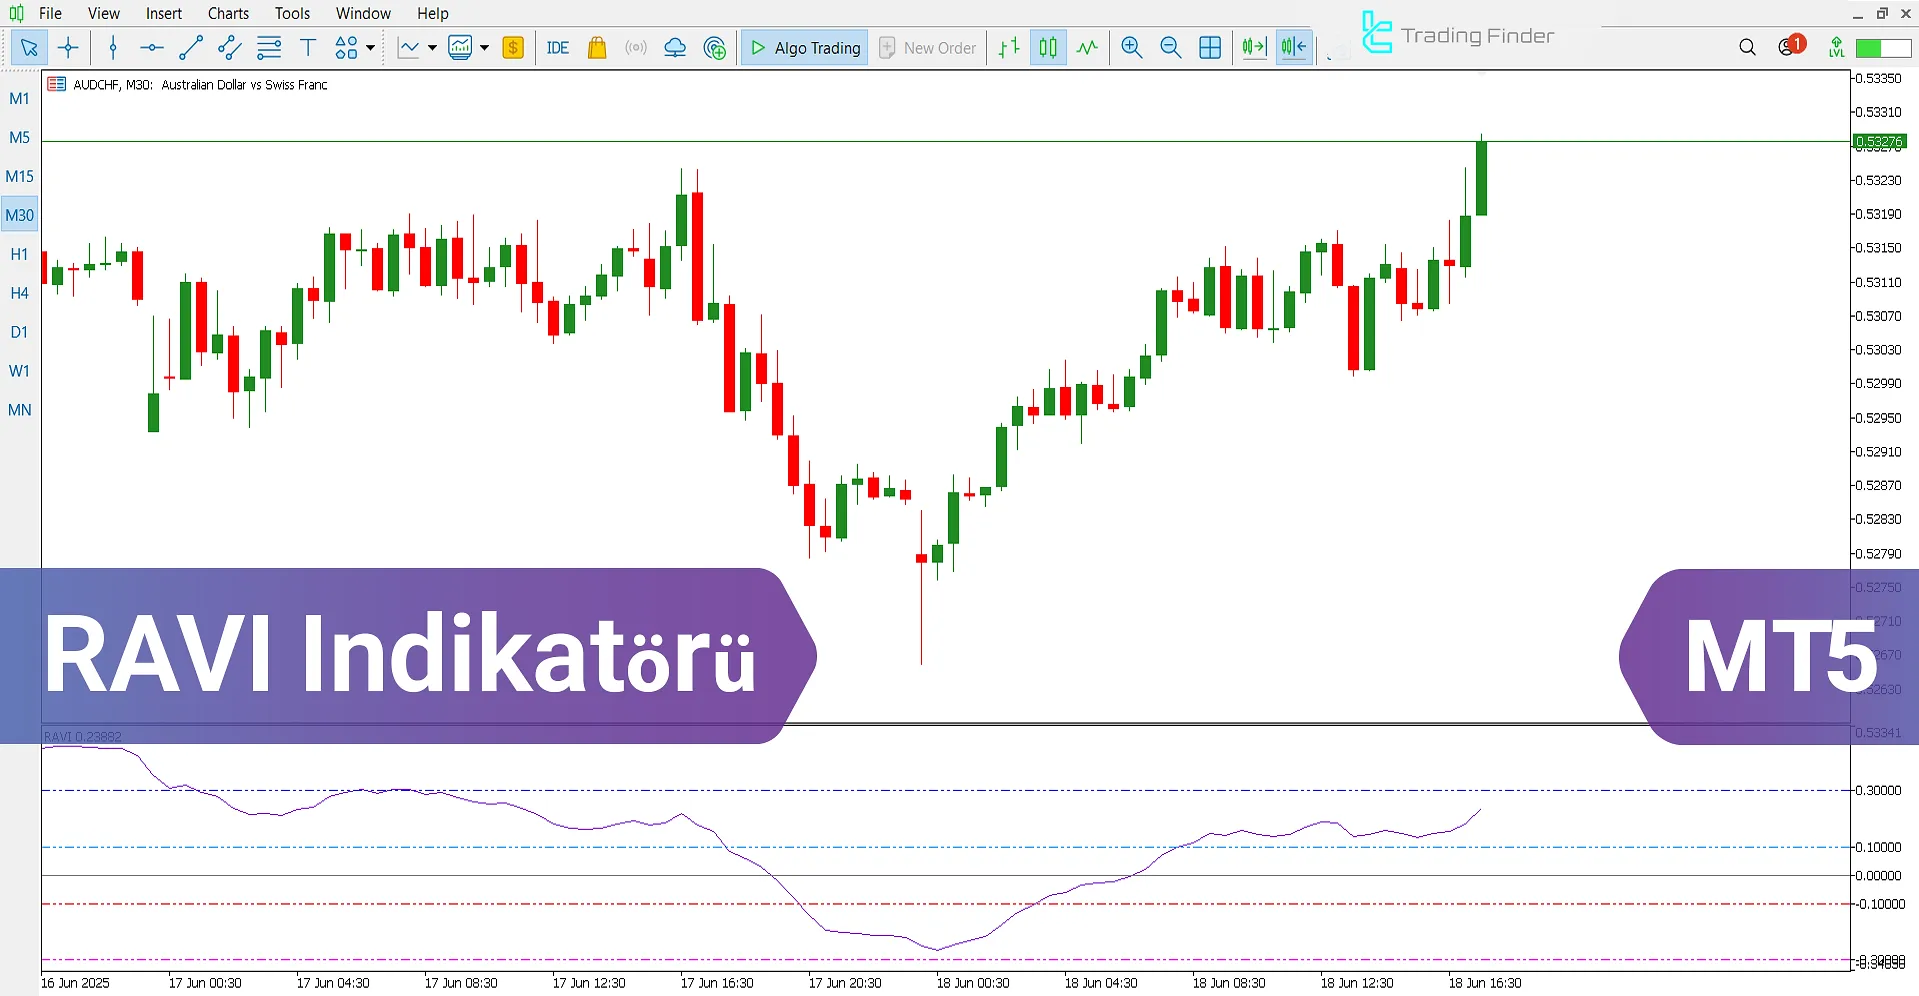Activate the crosshair tool
This screenshot has width=1919, height=996.
tap(68, 48)
